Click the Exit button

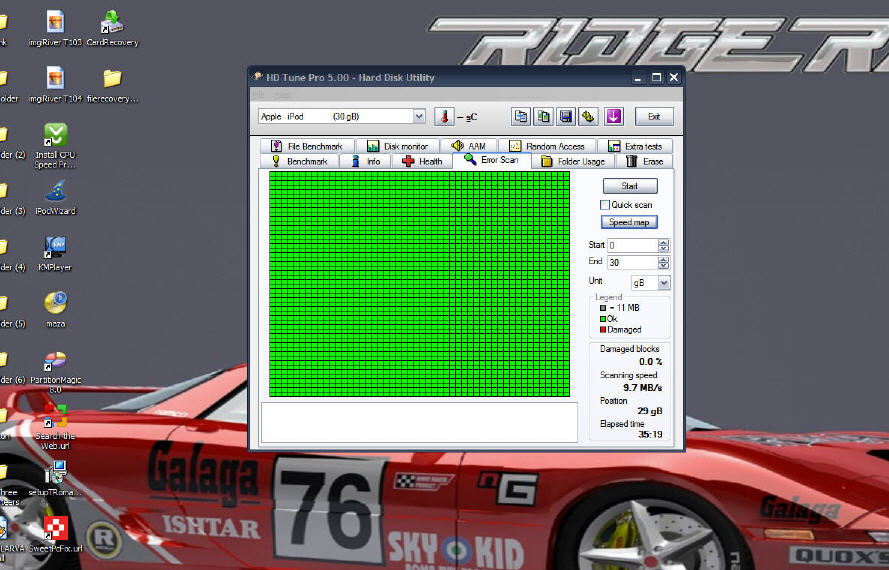654,116
